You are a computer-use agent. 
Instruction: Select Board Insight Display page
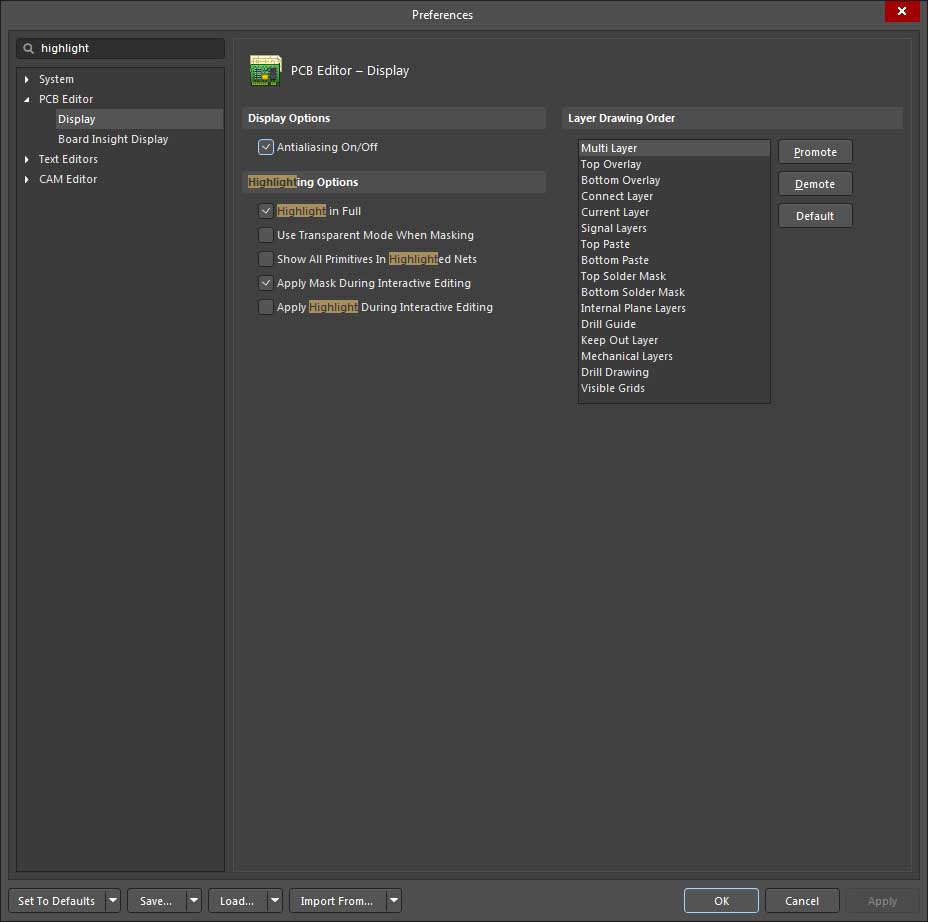[x=113, y=139]
